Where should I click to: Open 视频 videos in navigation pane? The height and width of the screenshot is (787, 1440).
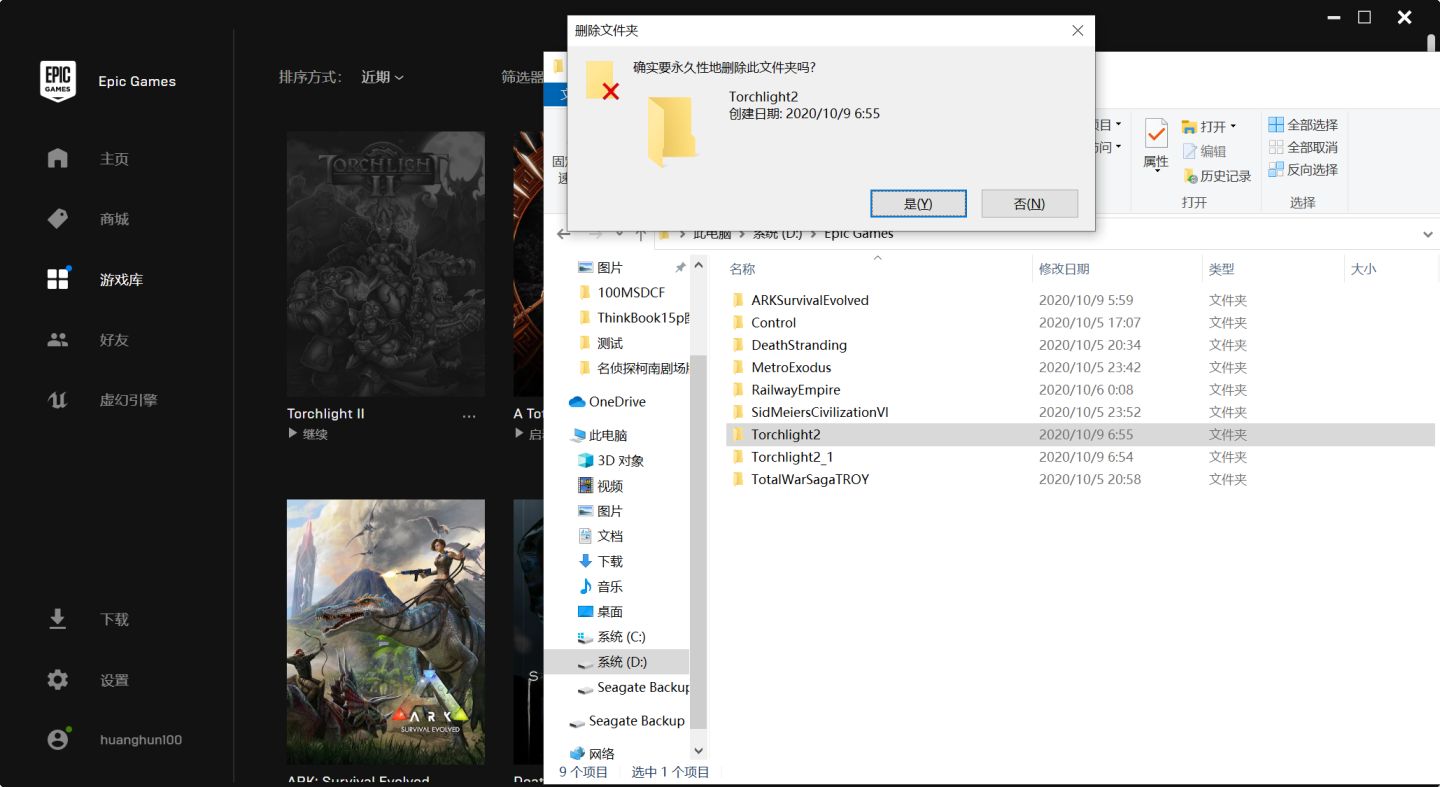tap(610, 486)
